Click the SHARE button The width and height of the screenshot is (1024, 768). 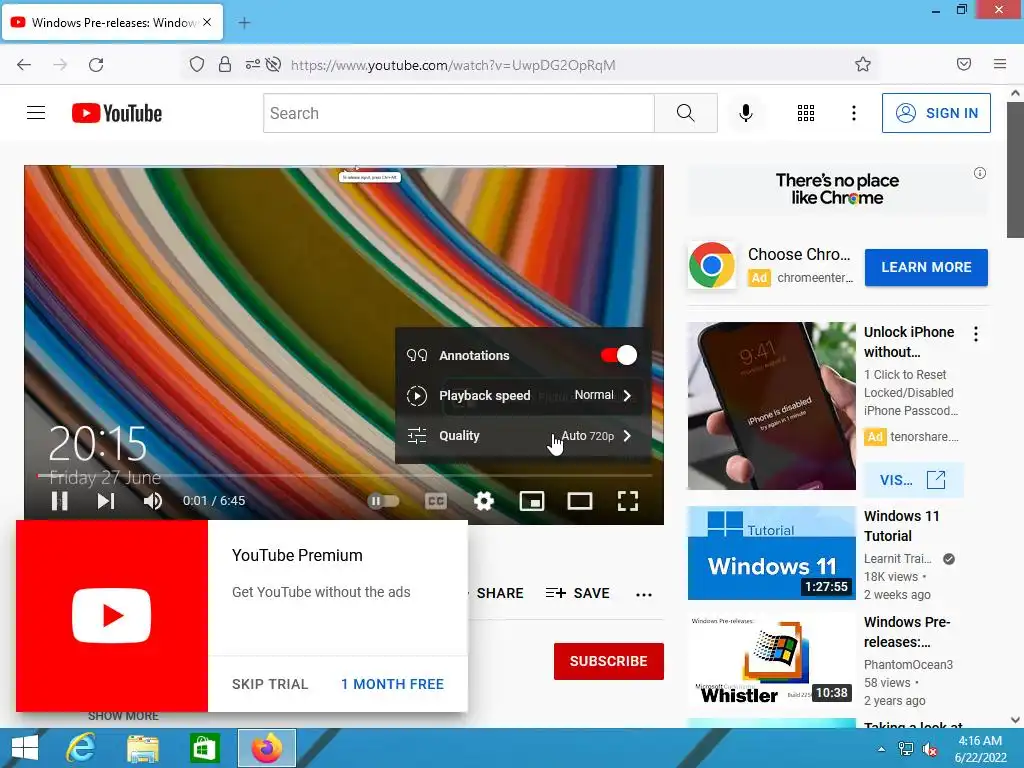tap(500, 593)
